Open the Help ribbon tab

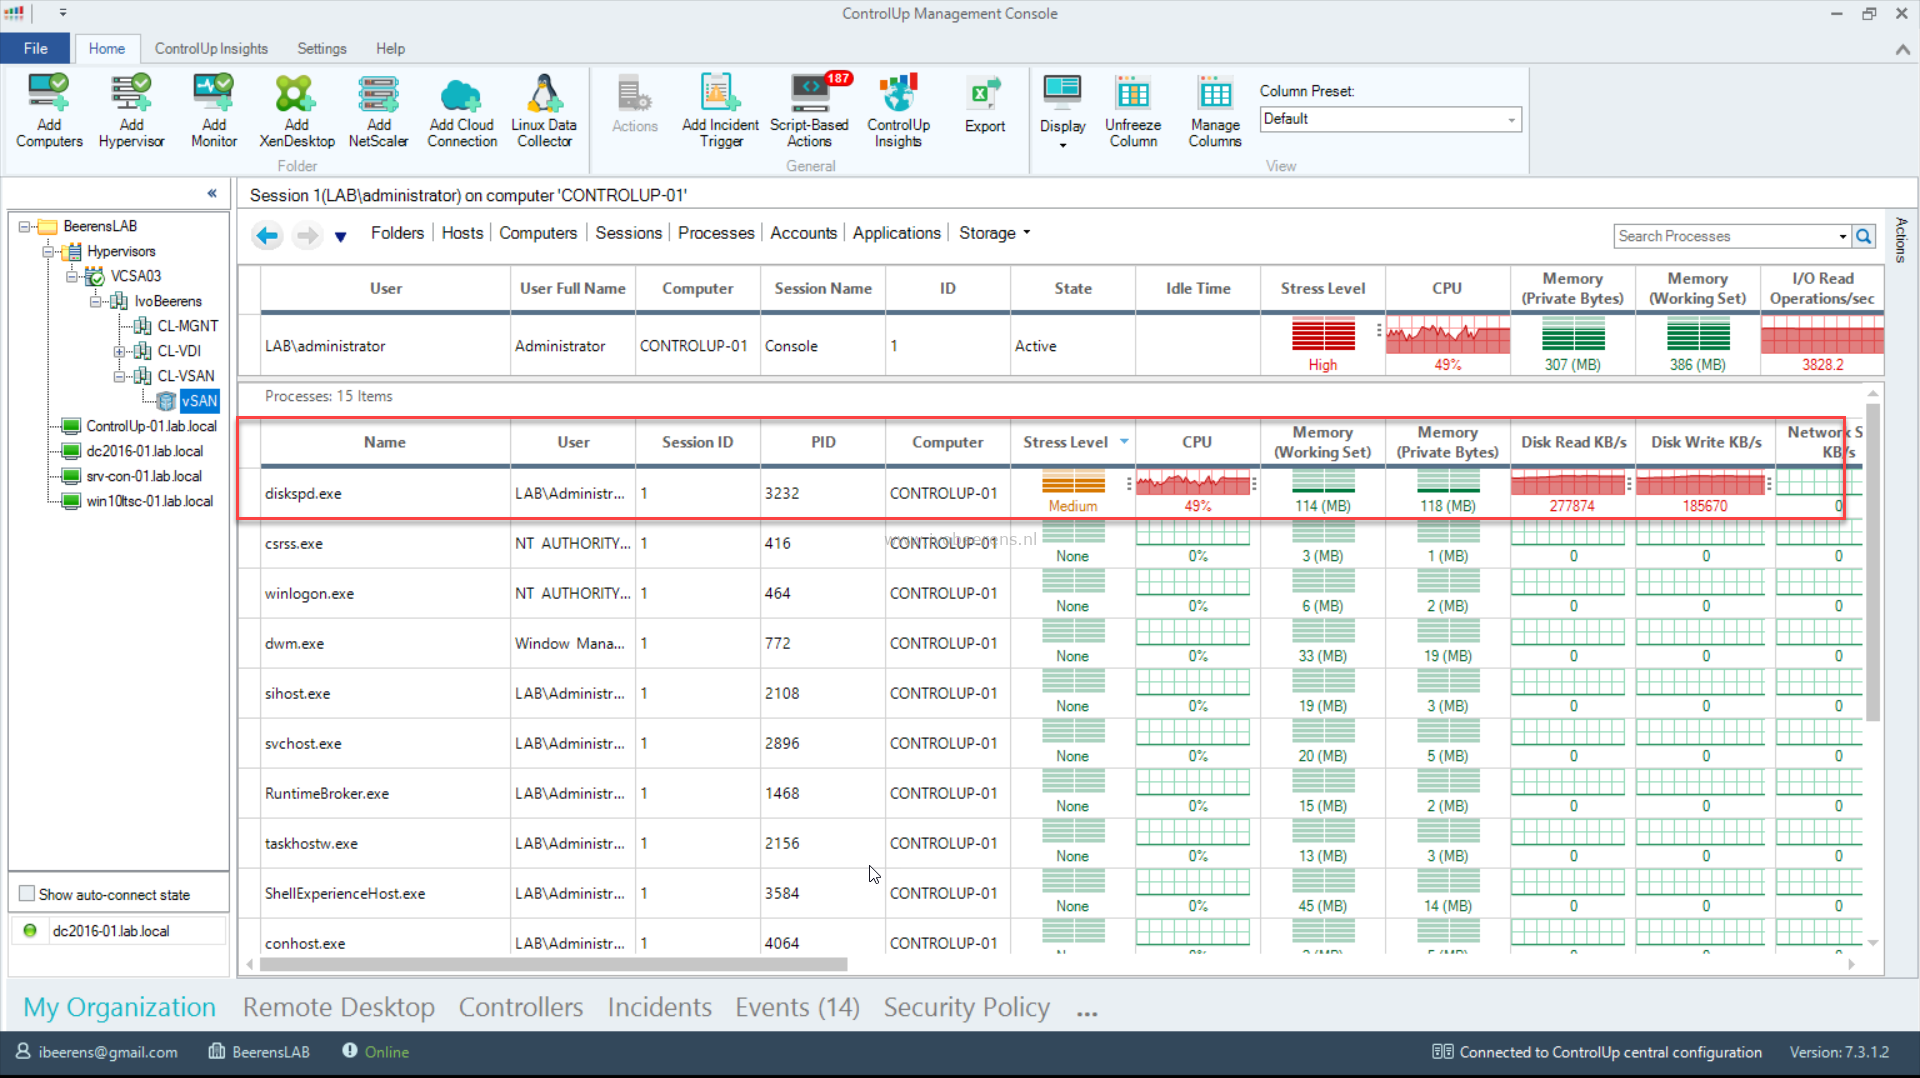click(x=390, y=48)
